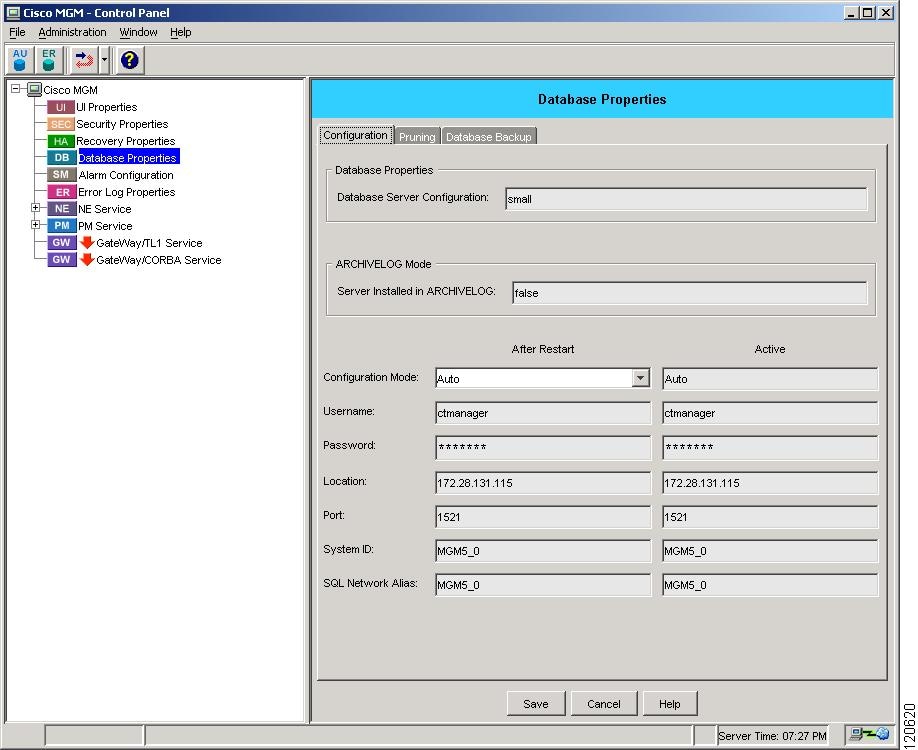Click red down arrow beside GateWay/CORBA Service
918x750 pixels.
point(87,259)
